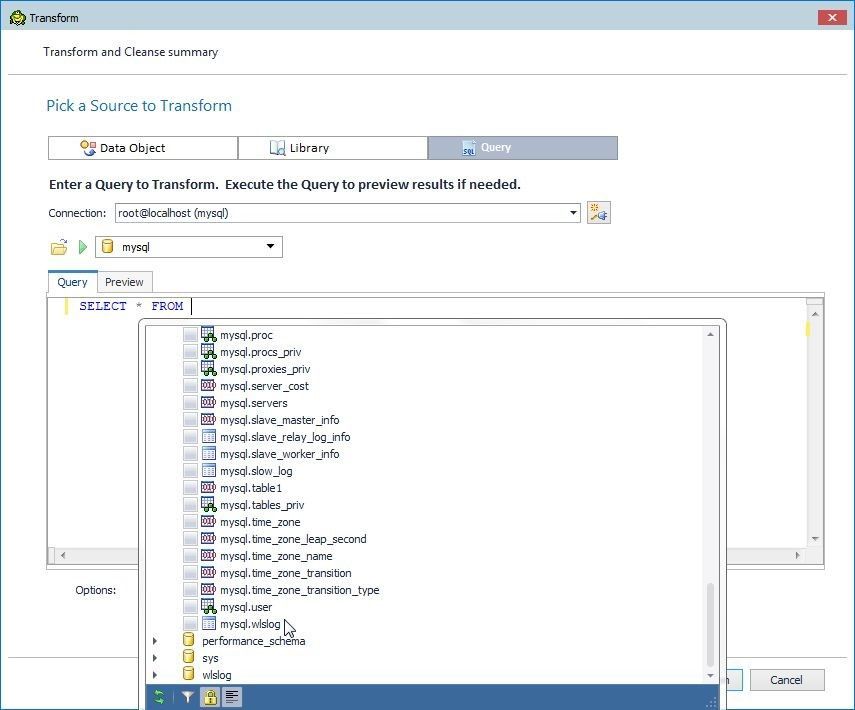Image resolution: width=855 pixels, height=710 pixels.
Task: Select the Query source tab
Action: 522,148
